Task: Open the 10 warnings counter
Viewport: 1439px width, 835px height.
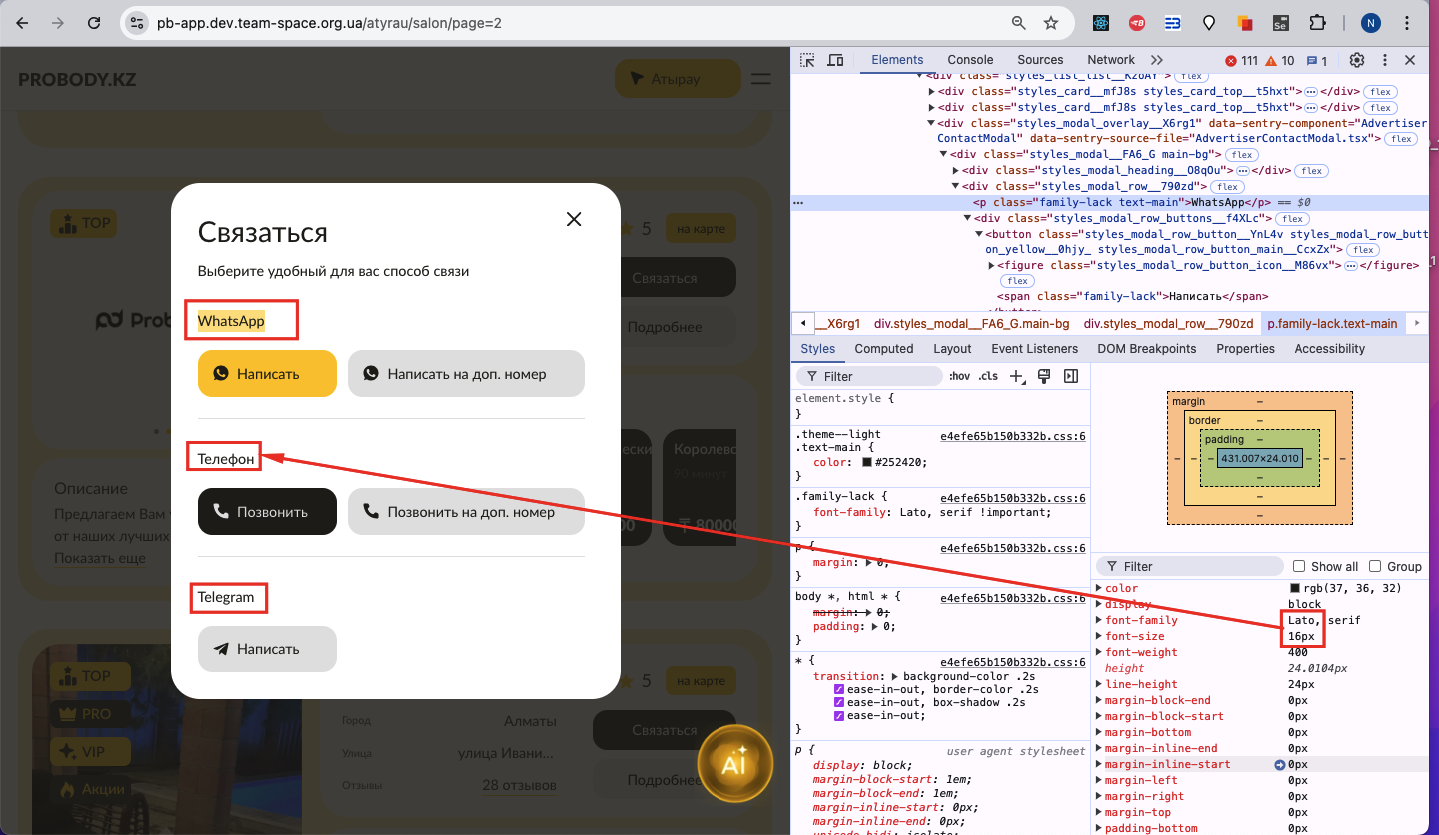Action: [x=1280, y=61]
